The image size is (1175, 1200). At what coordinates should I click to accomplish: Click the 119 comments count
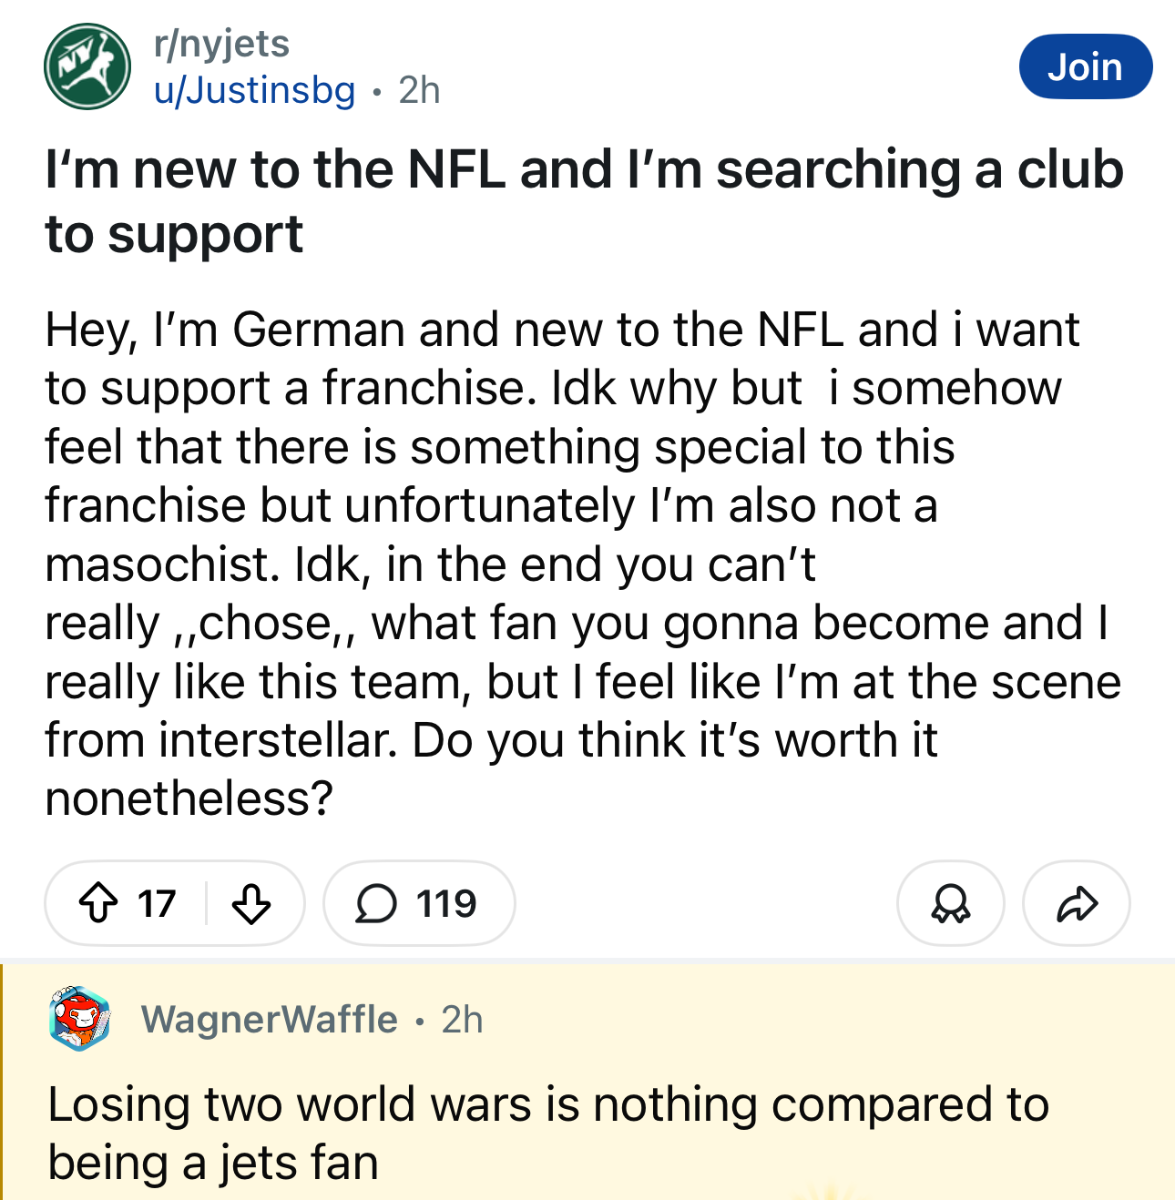446,904
